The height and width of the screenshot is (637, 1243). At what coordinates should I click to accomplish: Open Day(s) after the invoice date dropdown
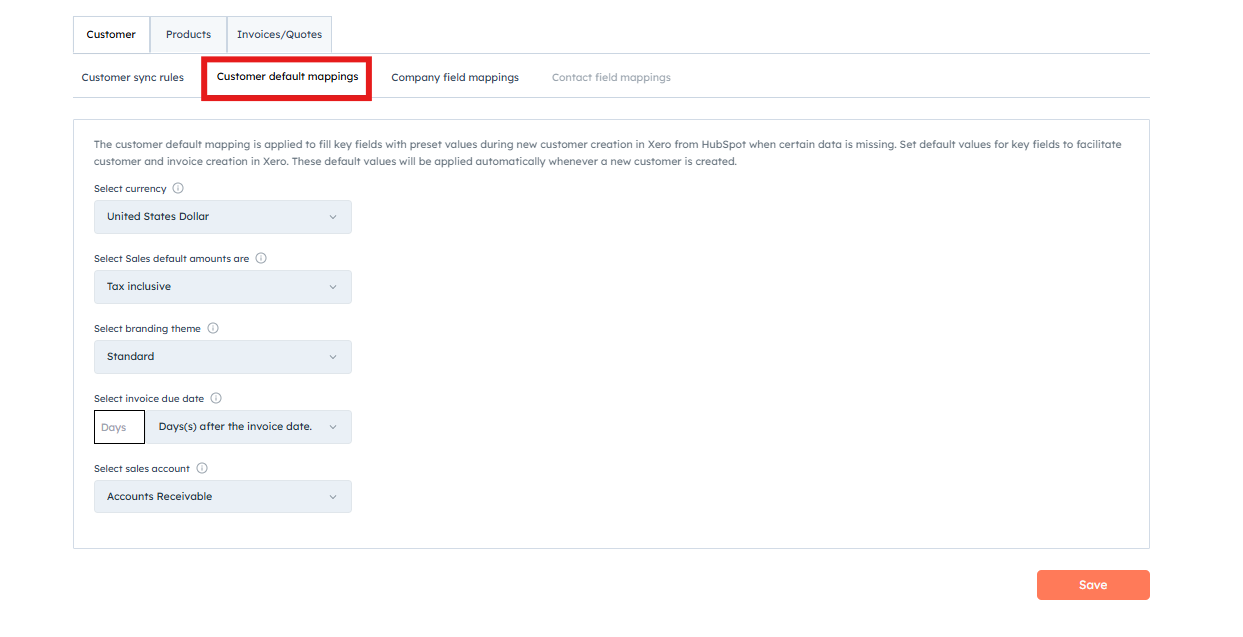coord(249,427)
